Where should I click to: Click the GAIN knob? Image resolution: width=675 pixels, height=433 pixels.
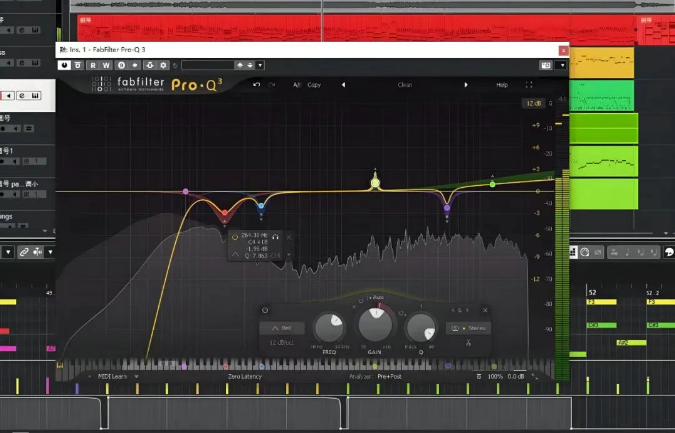[x=375, y=324]
